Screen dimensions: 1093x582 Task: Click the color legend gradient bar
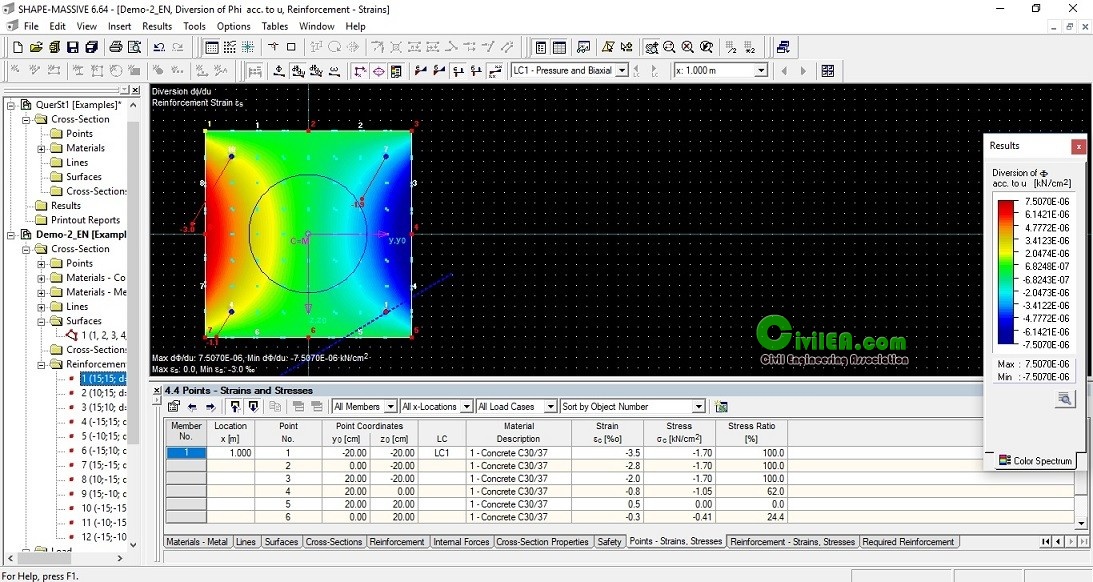click(1006, 271)
